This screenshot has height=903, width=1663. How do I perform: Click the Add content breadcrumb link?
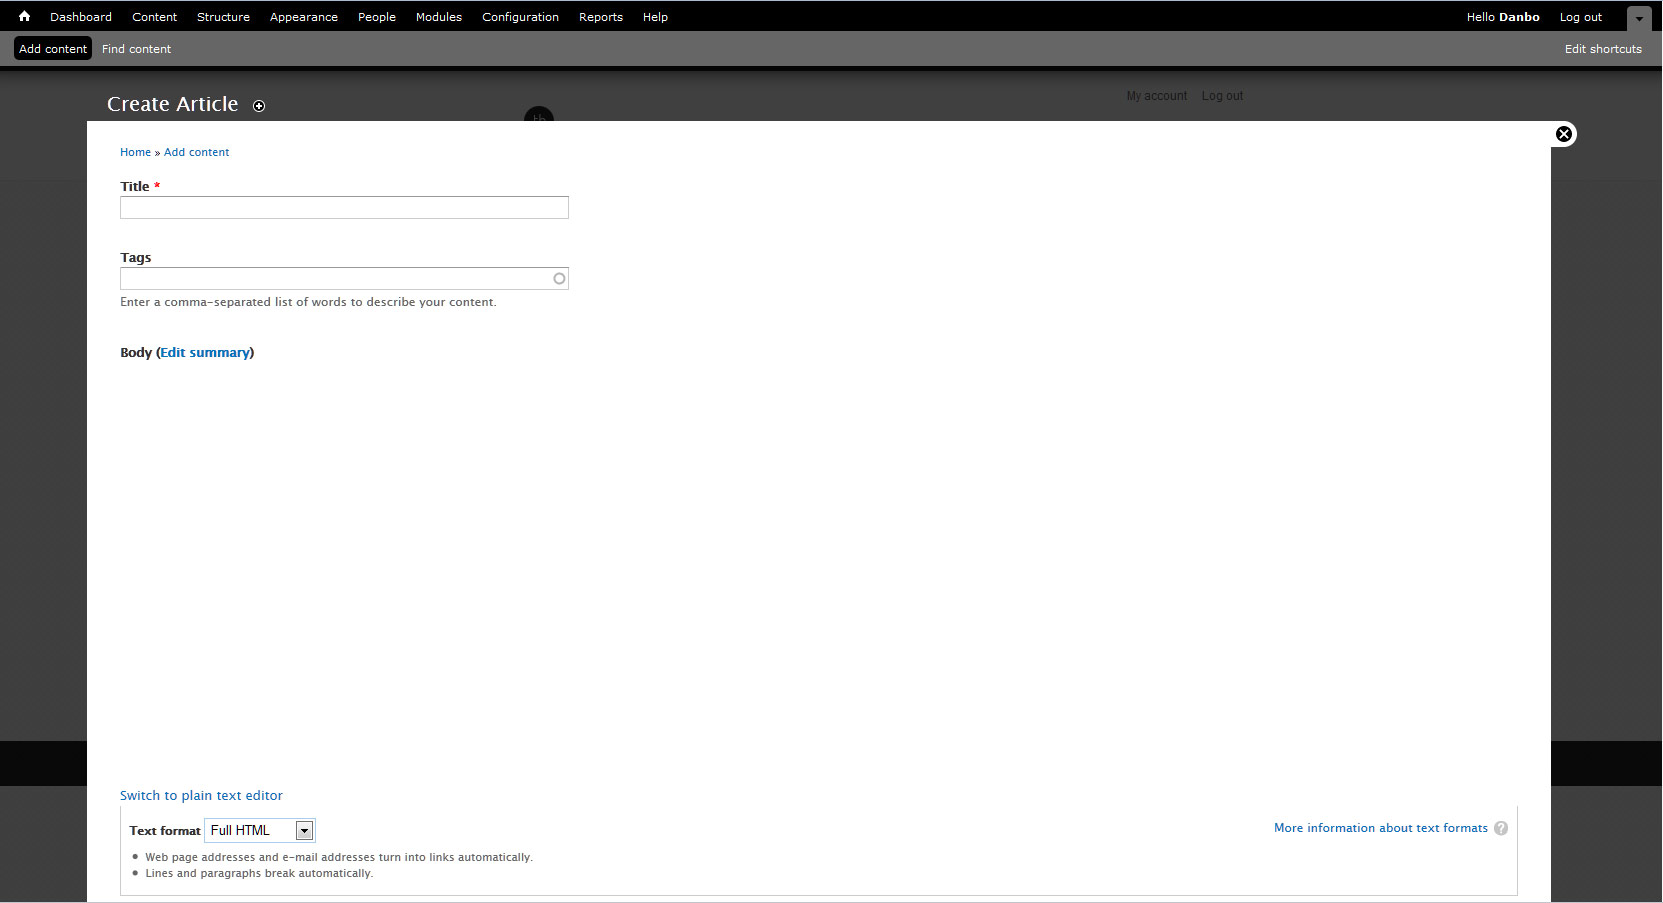(196, 152)
